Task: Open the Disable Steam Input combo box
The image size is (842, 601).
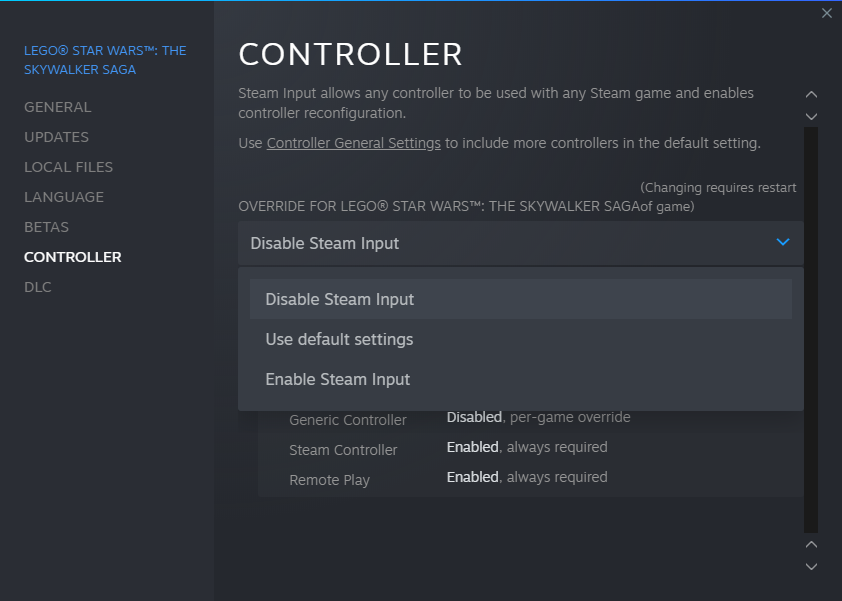Action: point(520,243)
